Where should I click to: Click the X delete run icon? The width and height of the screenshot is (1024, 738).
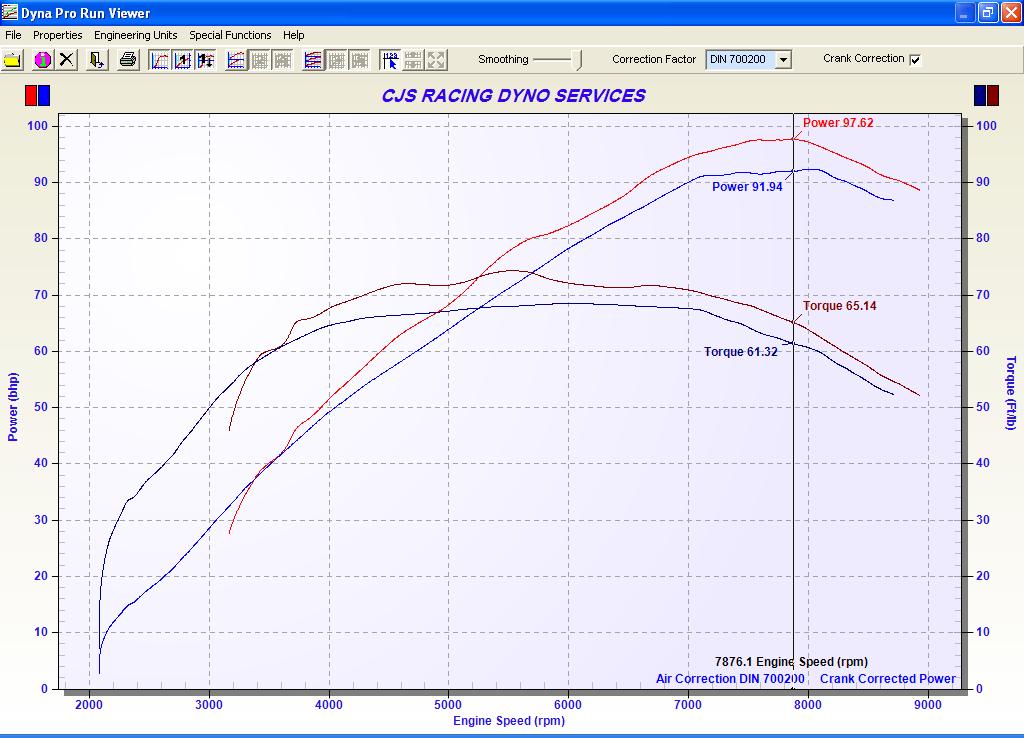(x=66, y=60)
